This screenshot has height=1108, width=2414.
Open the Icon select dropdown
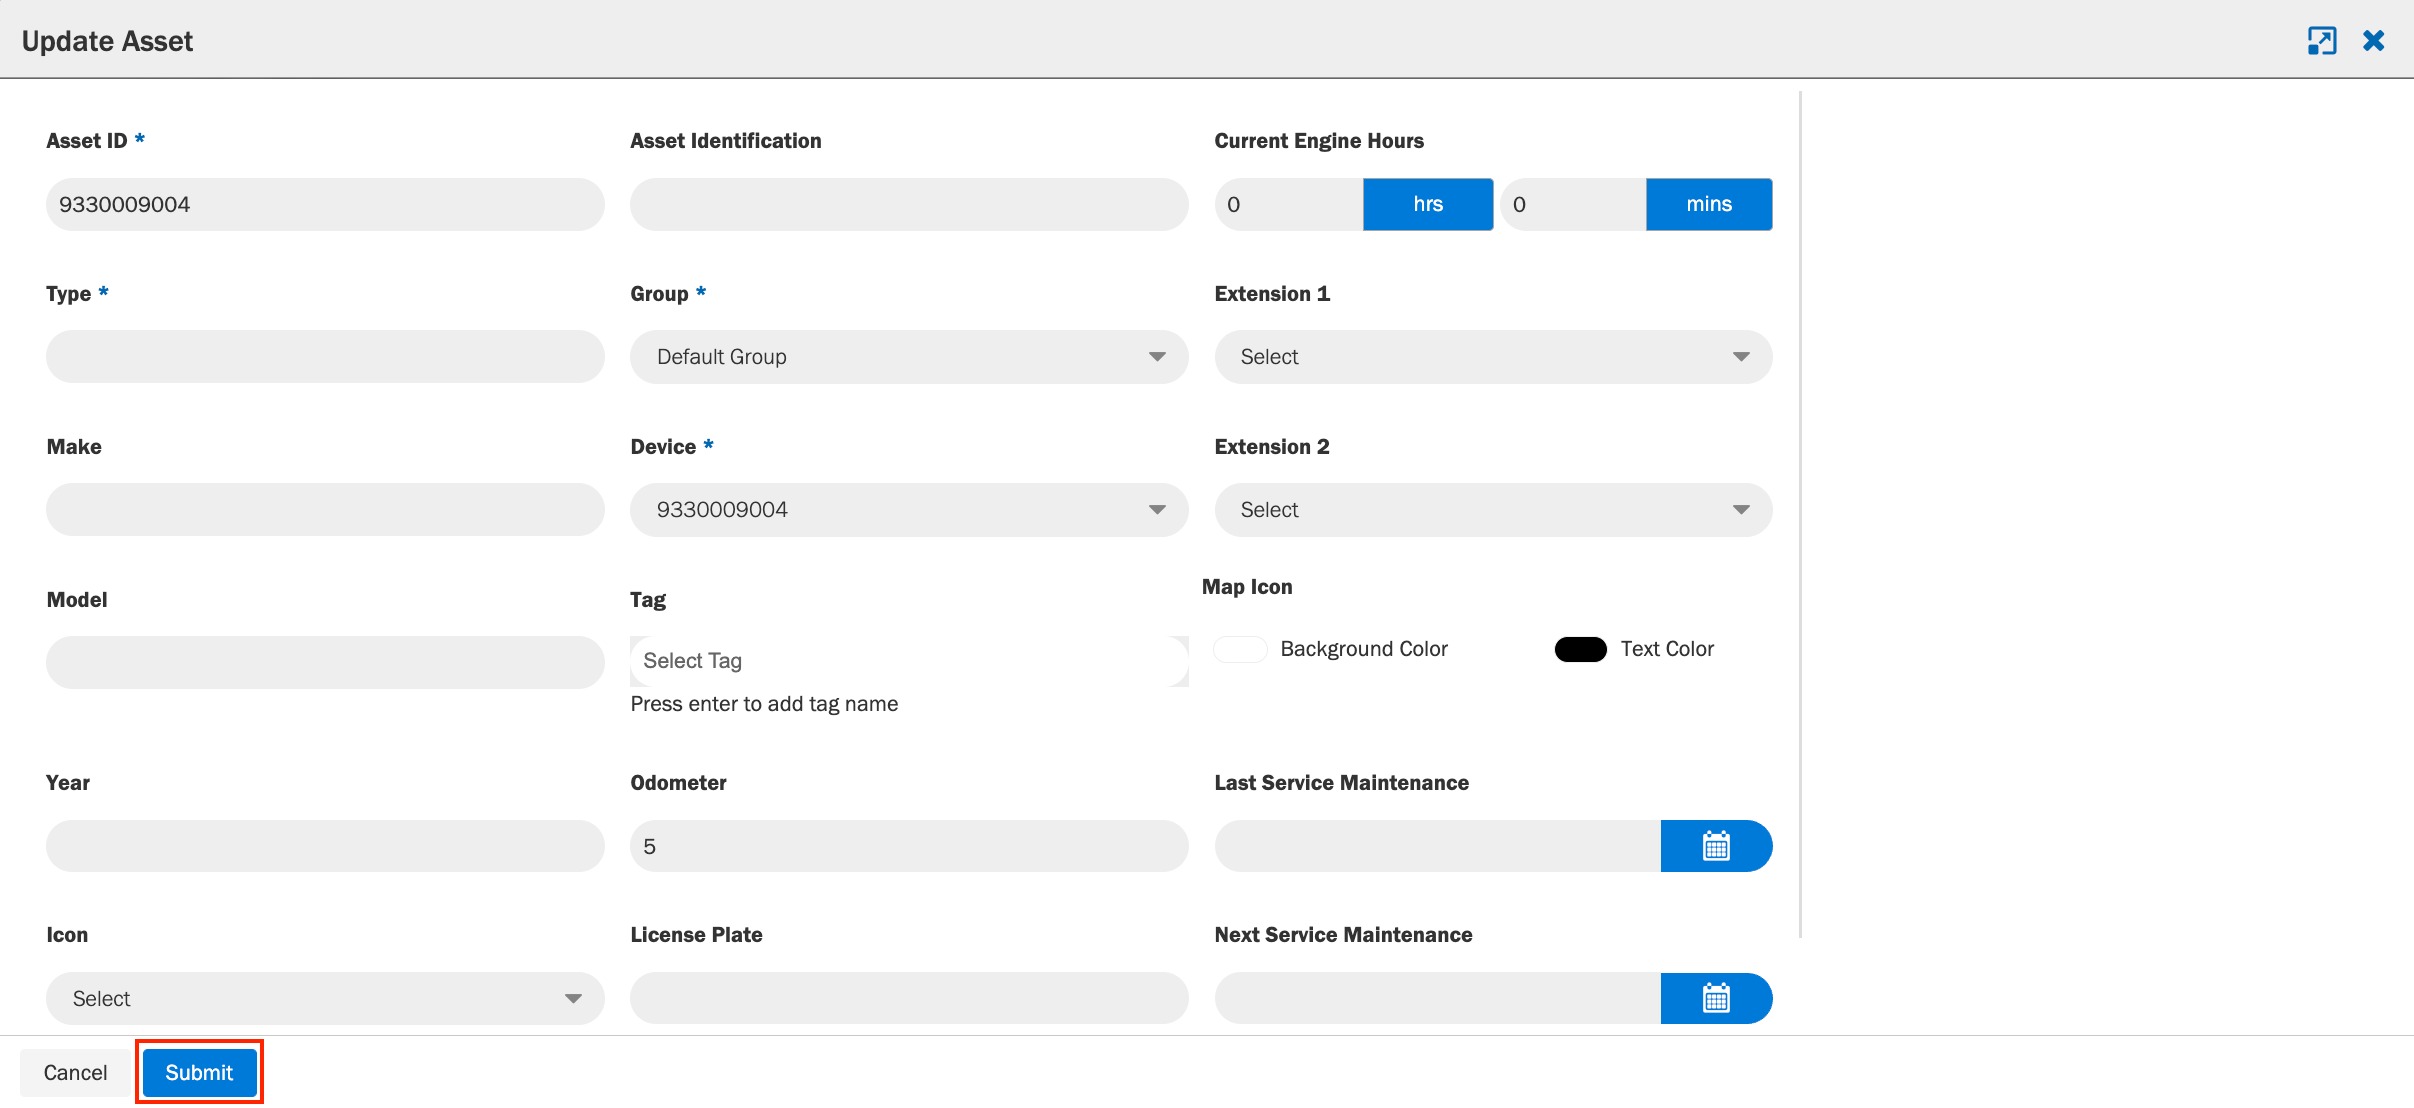click(x=325, y=999)
